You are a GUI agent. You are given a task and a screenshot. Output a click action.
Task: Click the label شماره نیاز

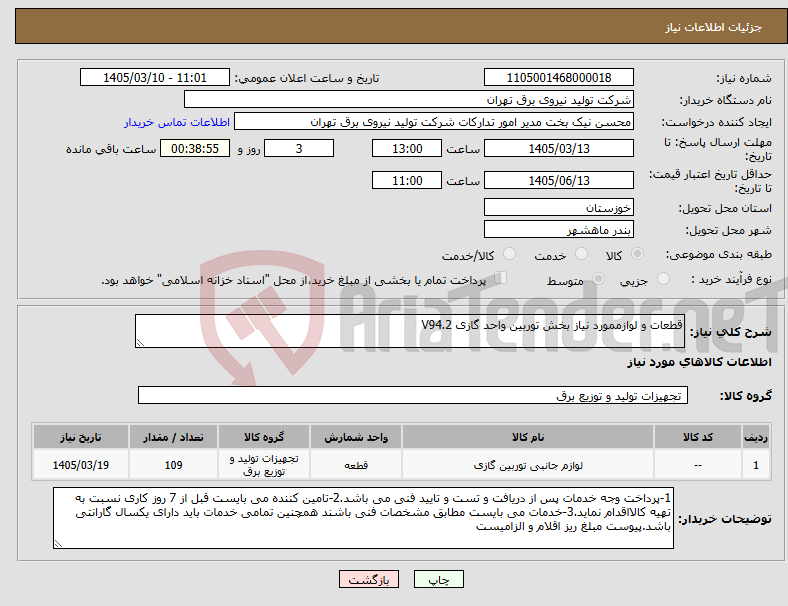click(x=744, y=78)
